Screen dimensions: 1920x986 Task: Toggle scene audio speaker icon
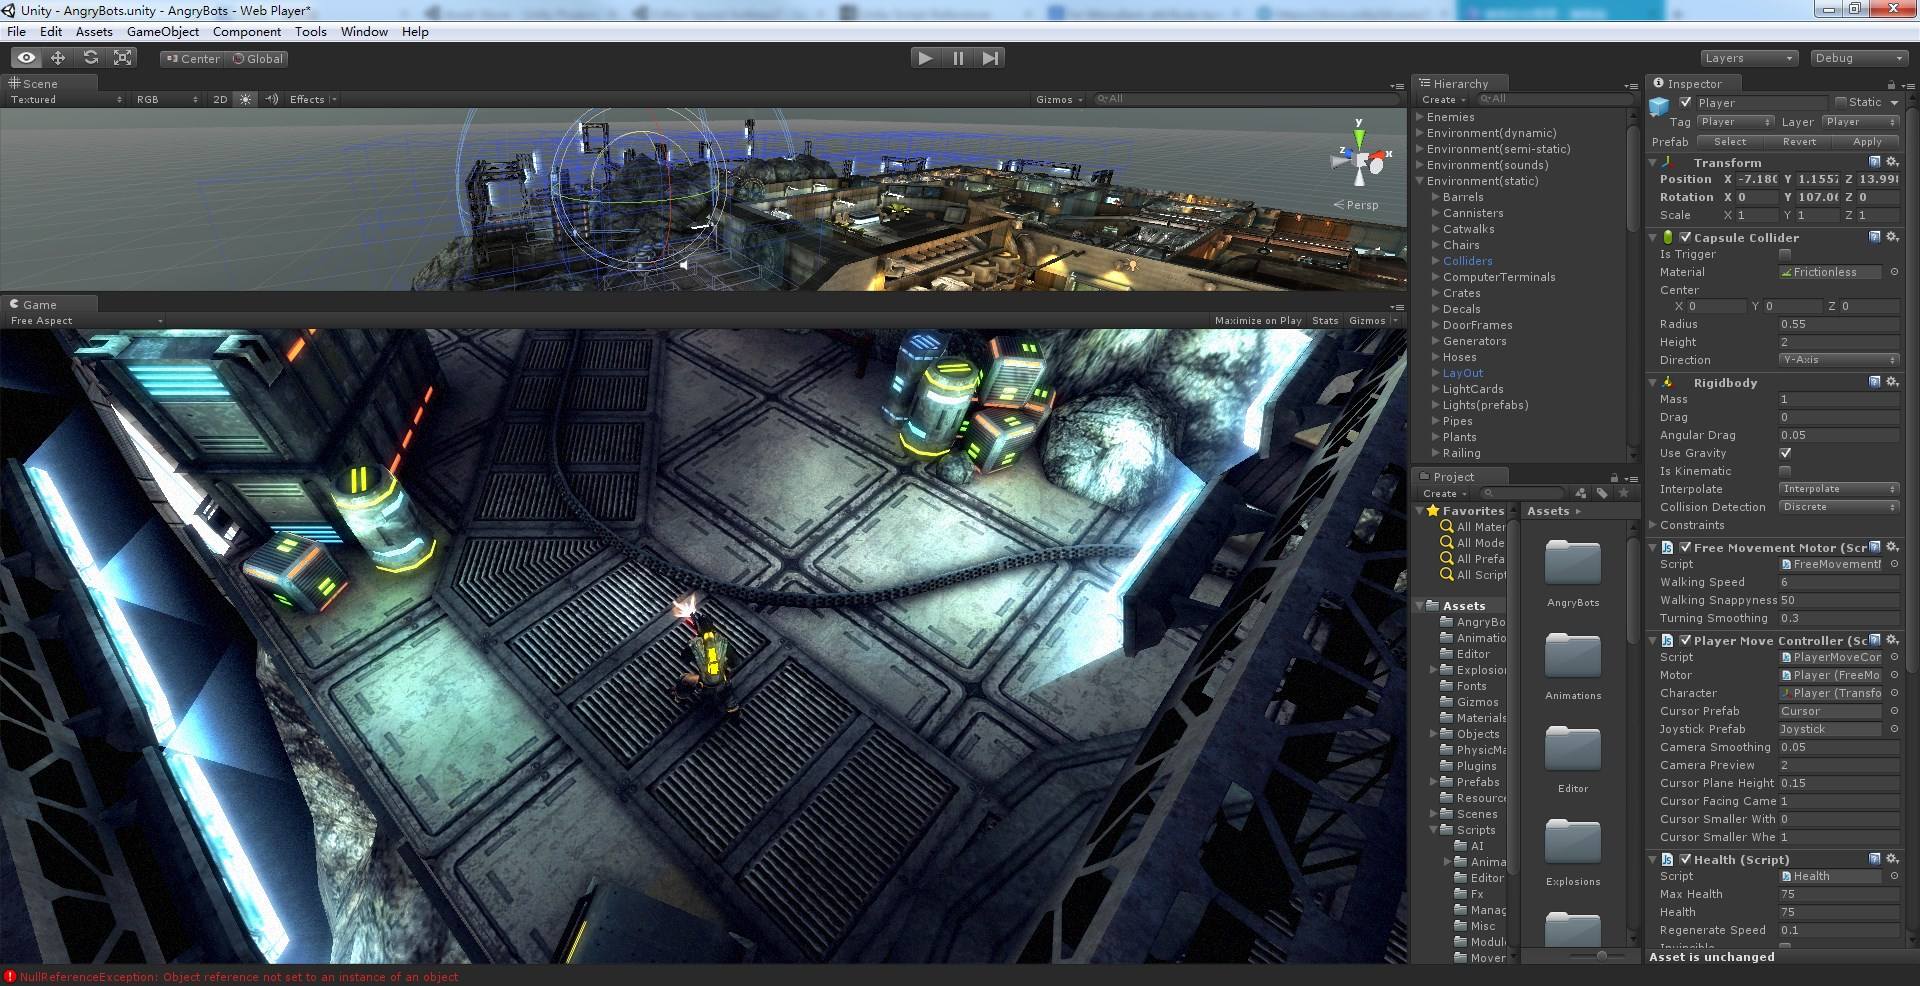pos(271,99)
